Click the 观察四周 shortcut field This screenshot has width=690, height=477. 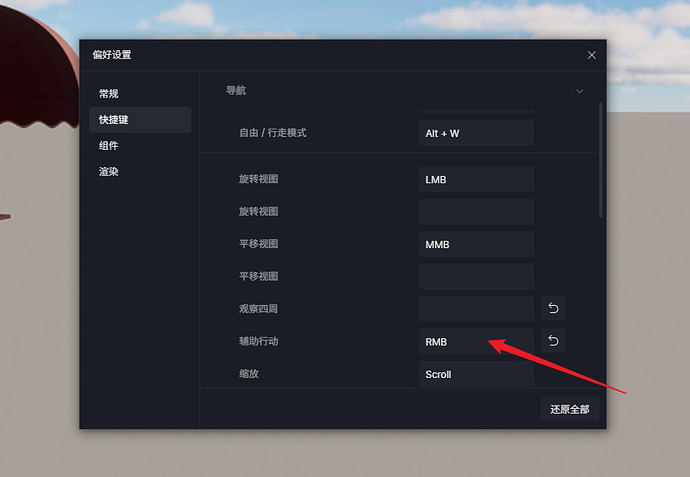tap(477, 309)
